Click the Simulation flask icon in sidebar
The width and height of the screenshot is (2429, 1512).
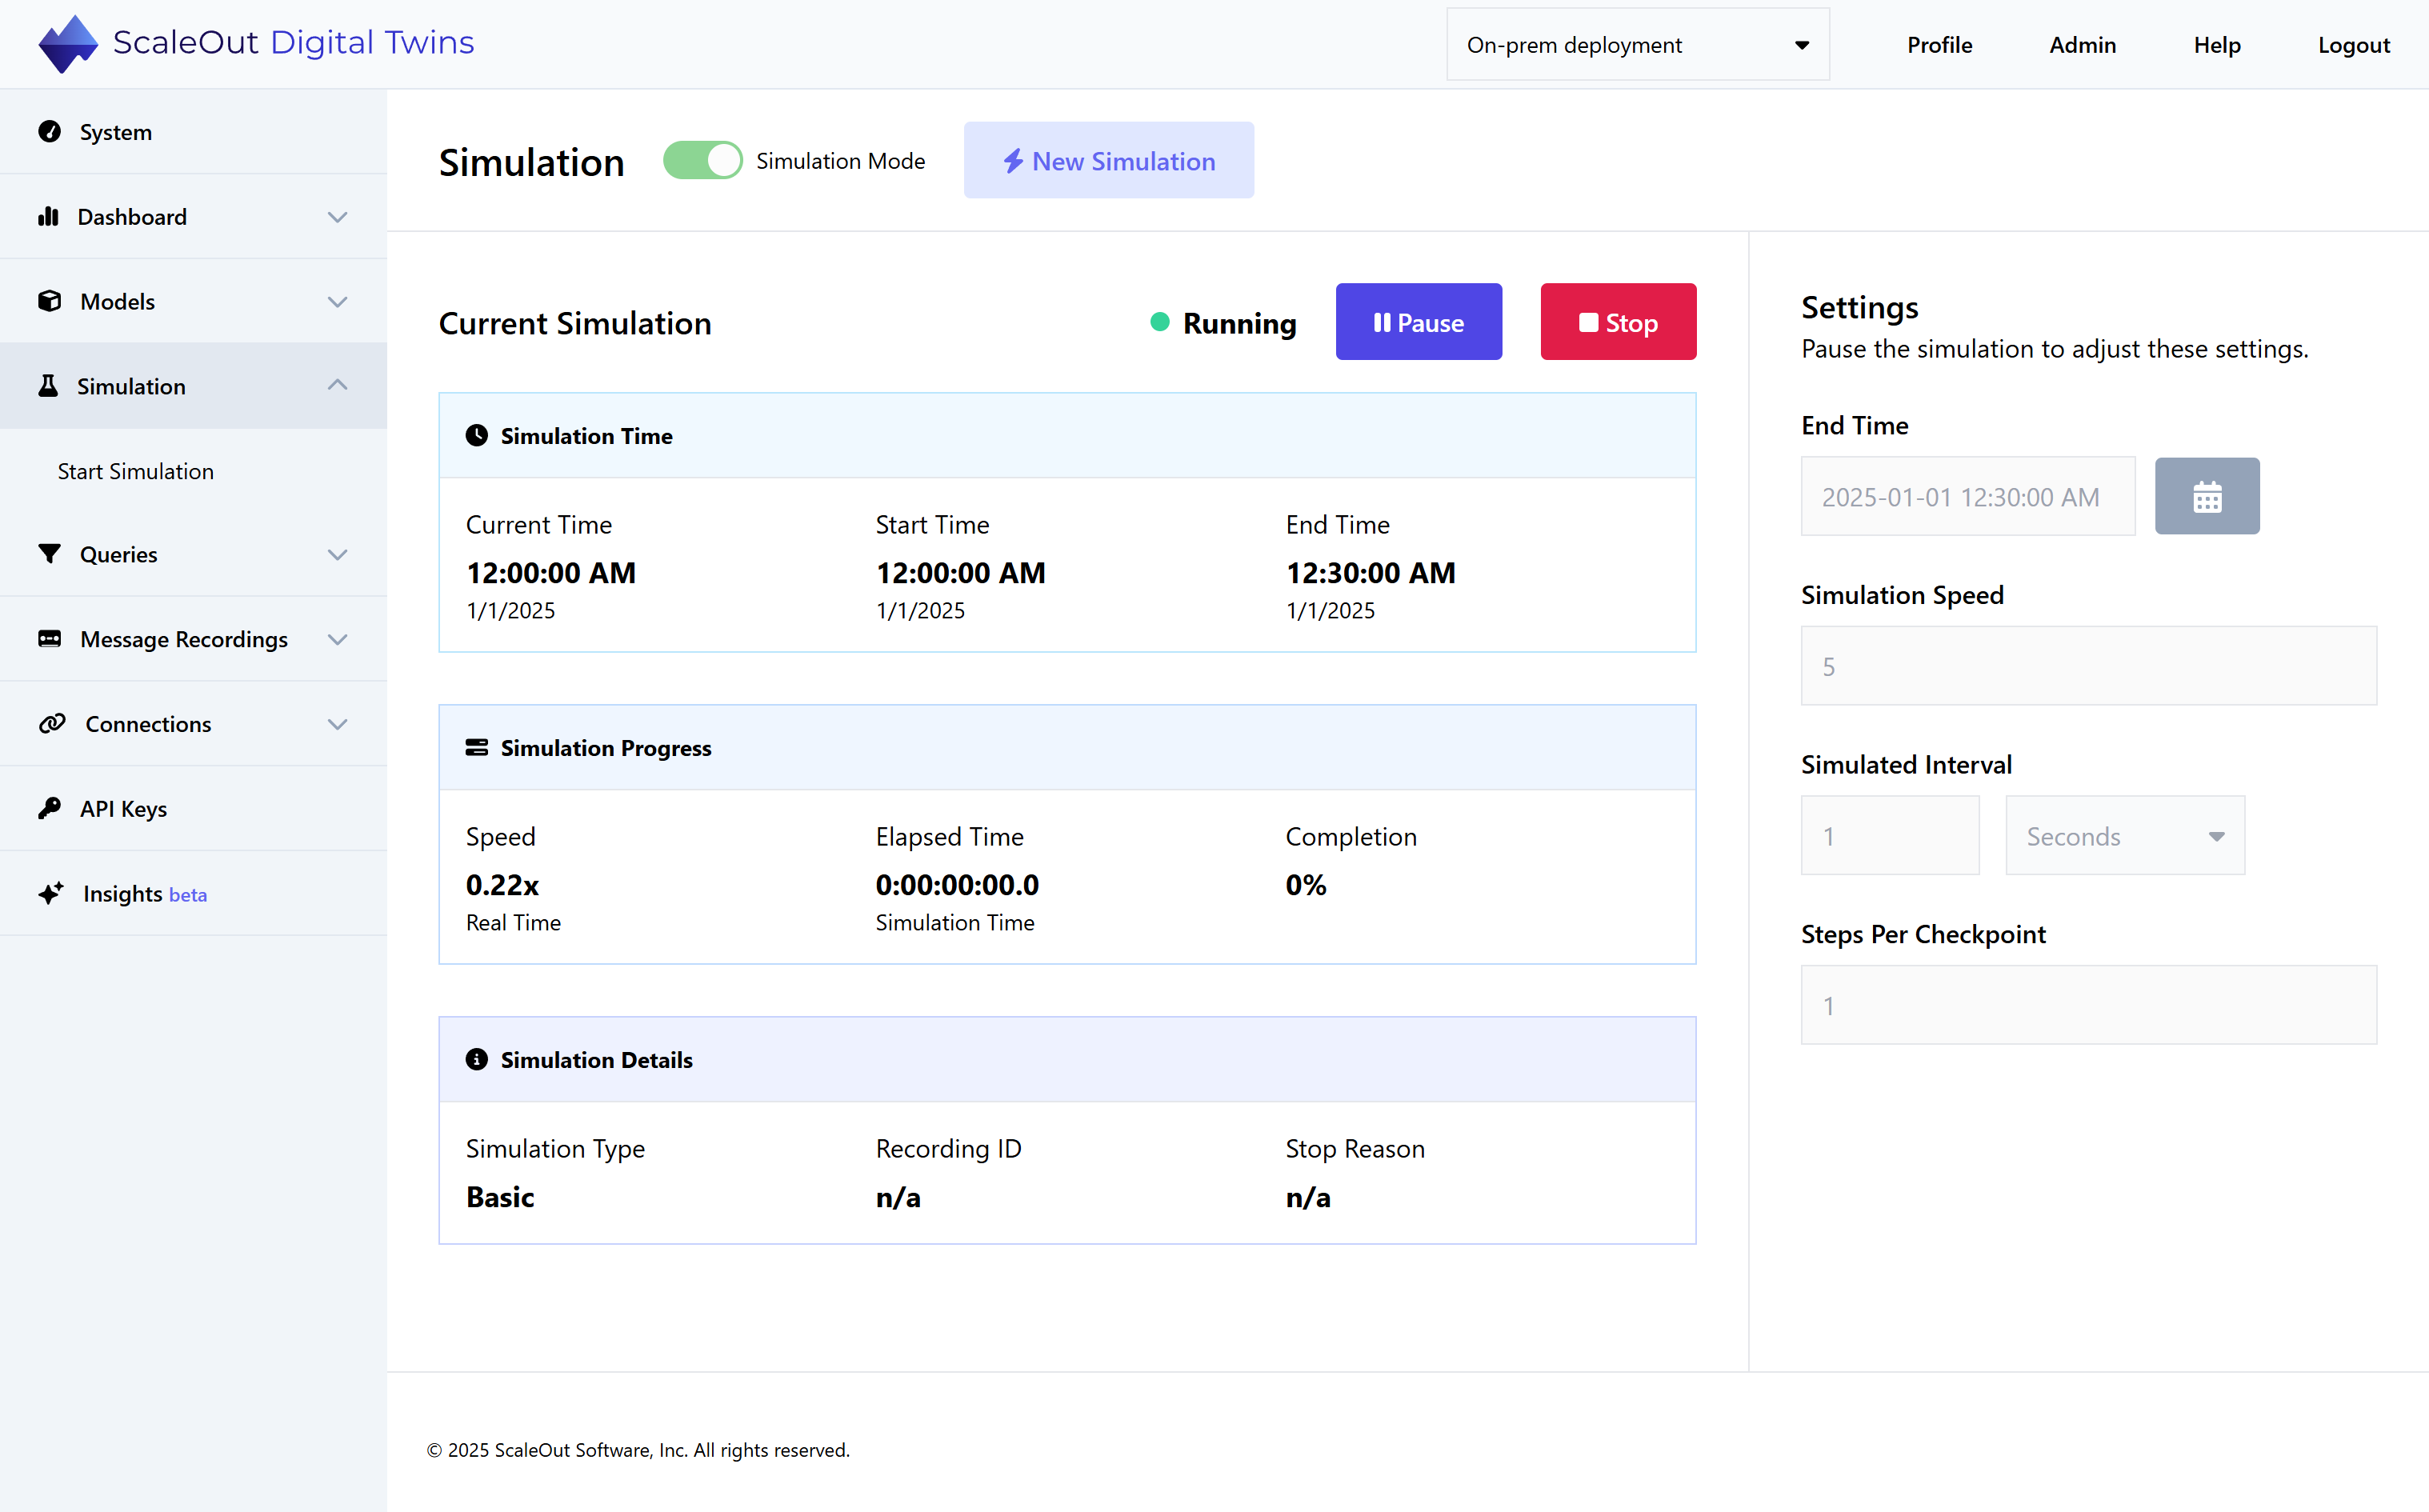tap(48, 386)
